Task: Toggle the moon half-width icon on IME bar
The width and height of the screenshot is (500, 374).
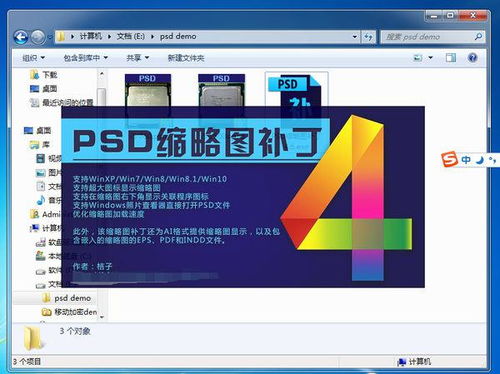Action: pyautogui.click(x=479, y=160)
